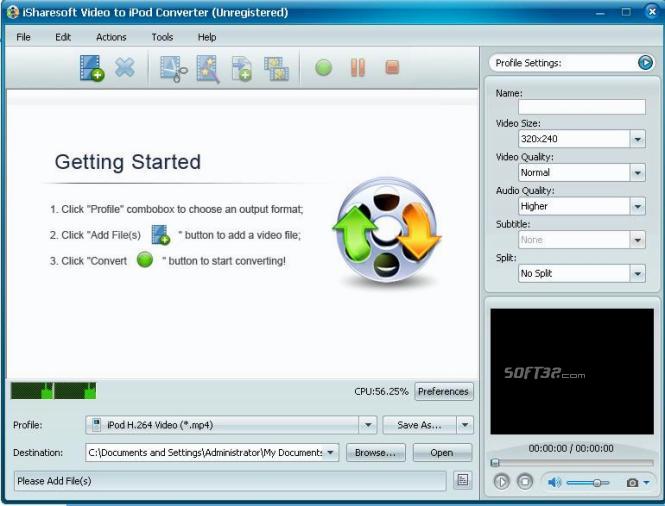Stop conversion with the red stop icon
Viewport: 665px width, 506px height.
tap(392, 67)
